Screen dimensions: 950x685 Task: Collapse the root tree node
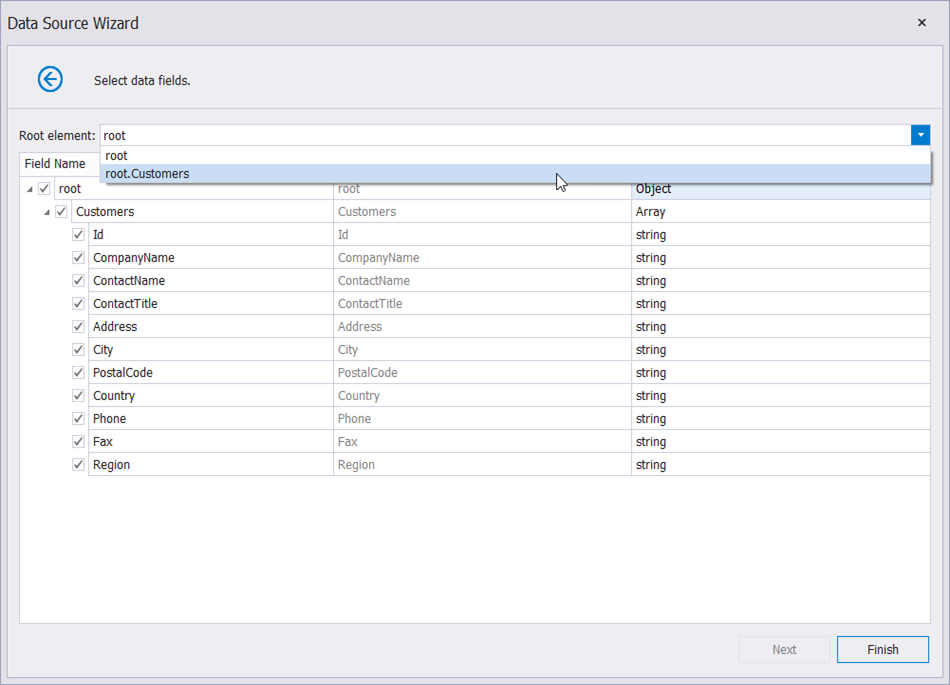(x=30, y=189)
